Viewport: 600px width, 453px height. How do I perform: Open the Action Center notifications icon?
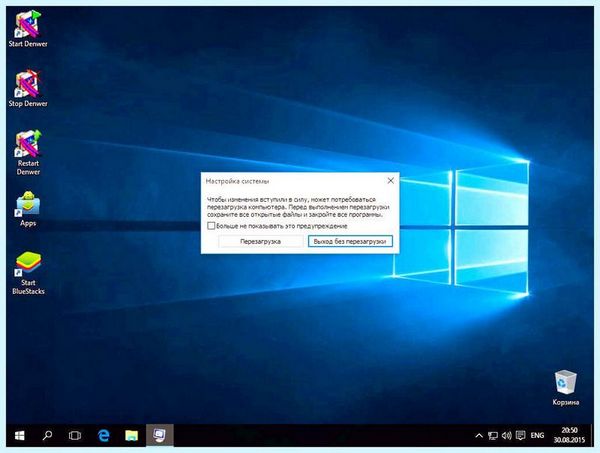520,435
